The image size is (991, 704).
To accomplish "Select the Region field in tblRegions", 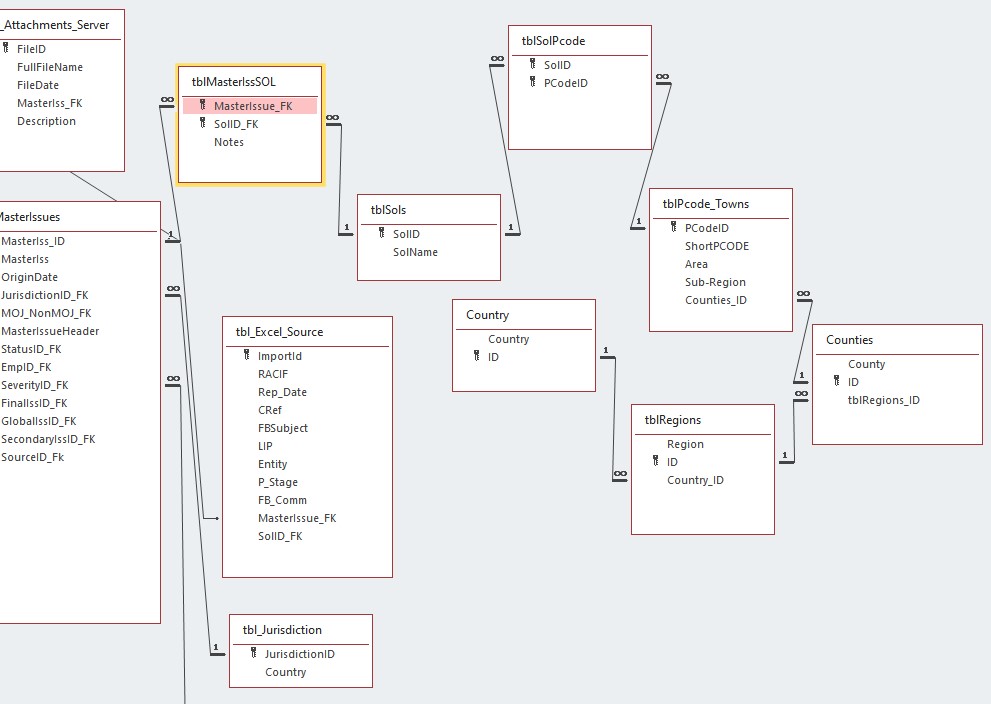I will pos(685,444).
